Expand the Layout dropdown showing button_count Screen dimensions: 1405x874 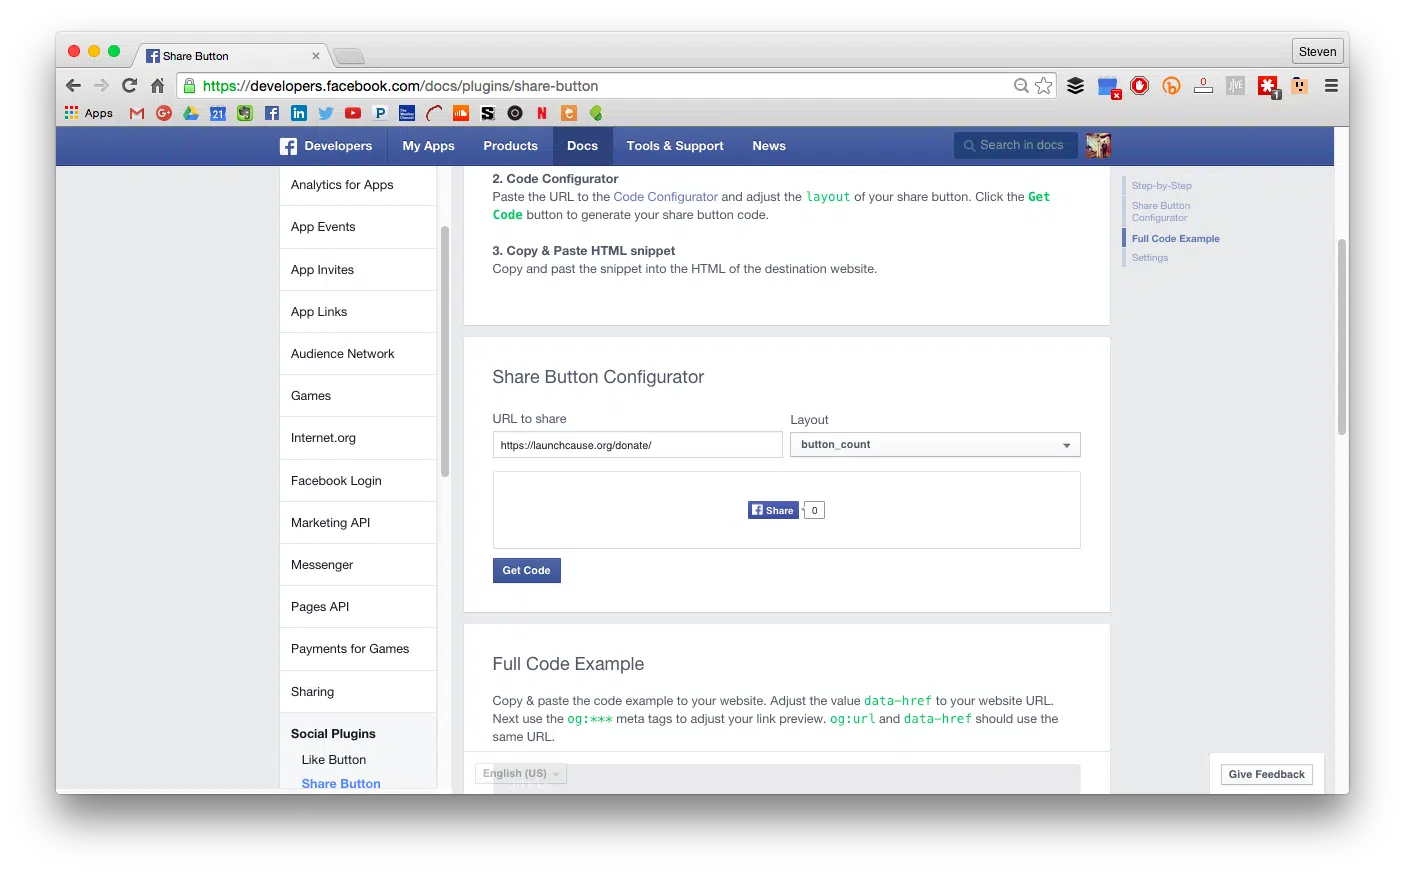934,445
